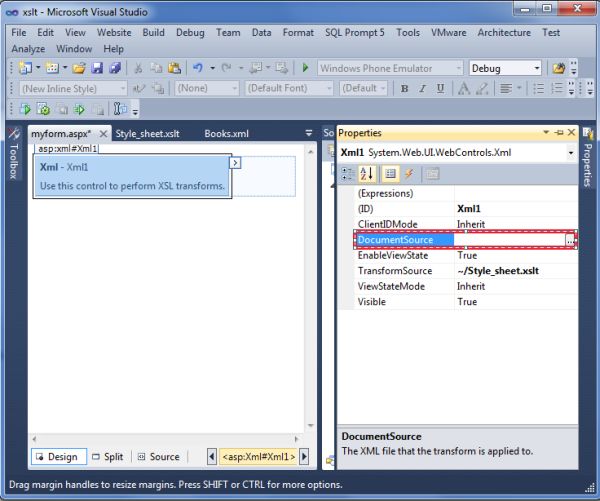Screen dimensions: 600x501
Task: Open the Website menu
Action: click(x=114, y=33)
